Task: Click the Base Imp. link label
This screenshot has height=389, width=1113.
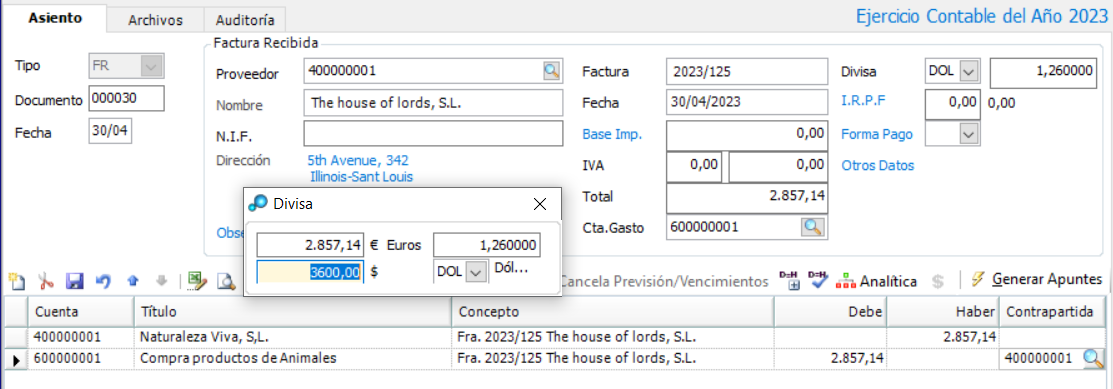Action: (x=613, y=133)
